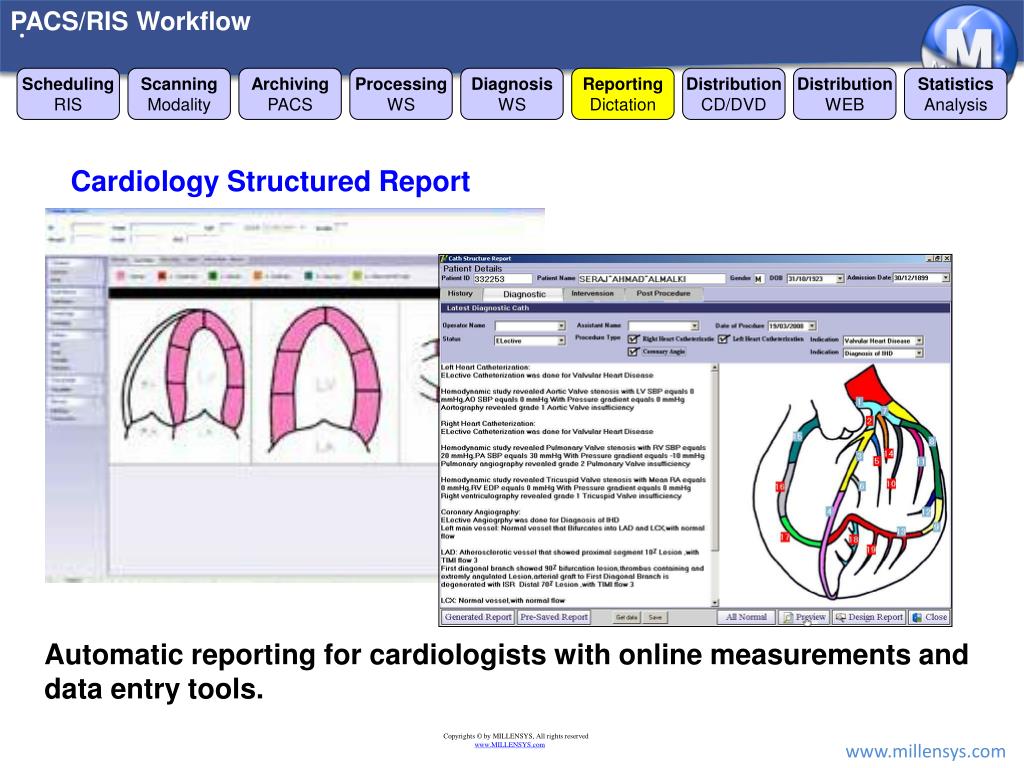Click the Get data button
This screenshot has height=768, width=1024.
click(x=627, y=617)
